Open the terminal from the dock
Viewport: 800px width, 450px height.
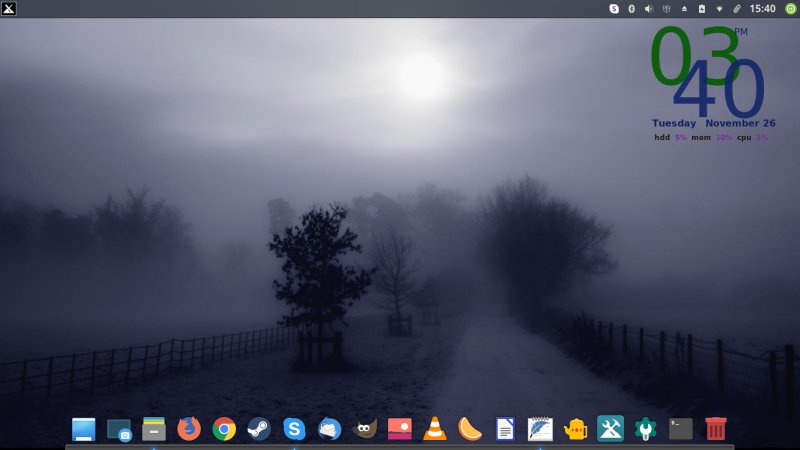tap(681, 429)
